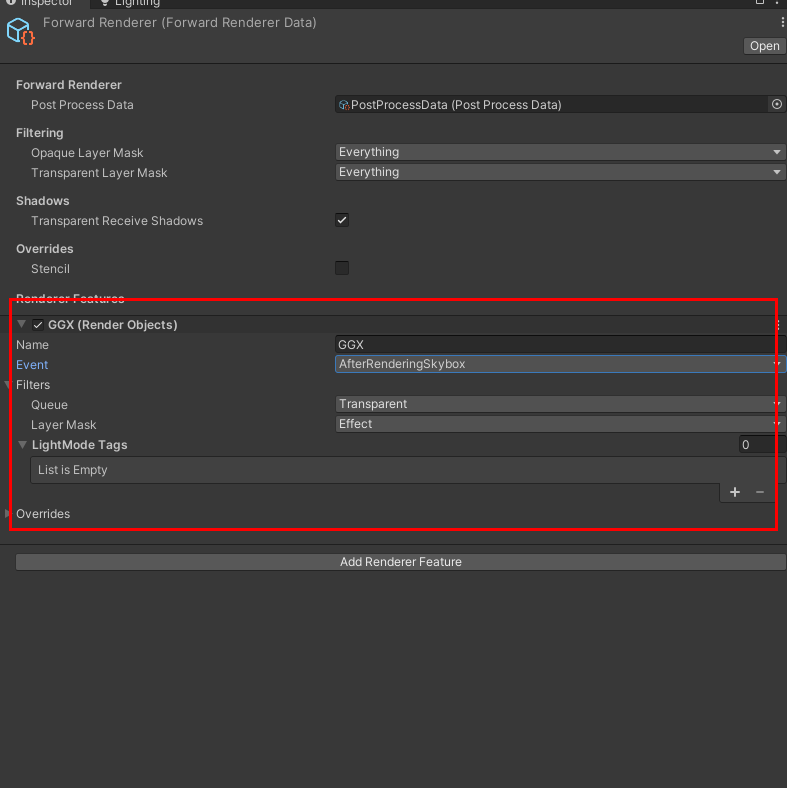787x788 pixels.
Task: Open the Queue dropdown set to Transparent
Action: (x=560, y=404)
